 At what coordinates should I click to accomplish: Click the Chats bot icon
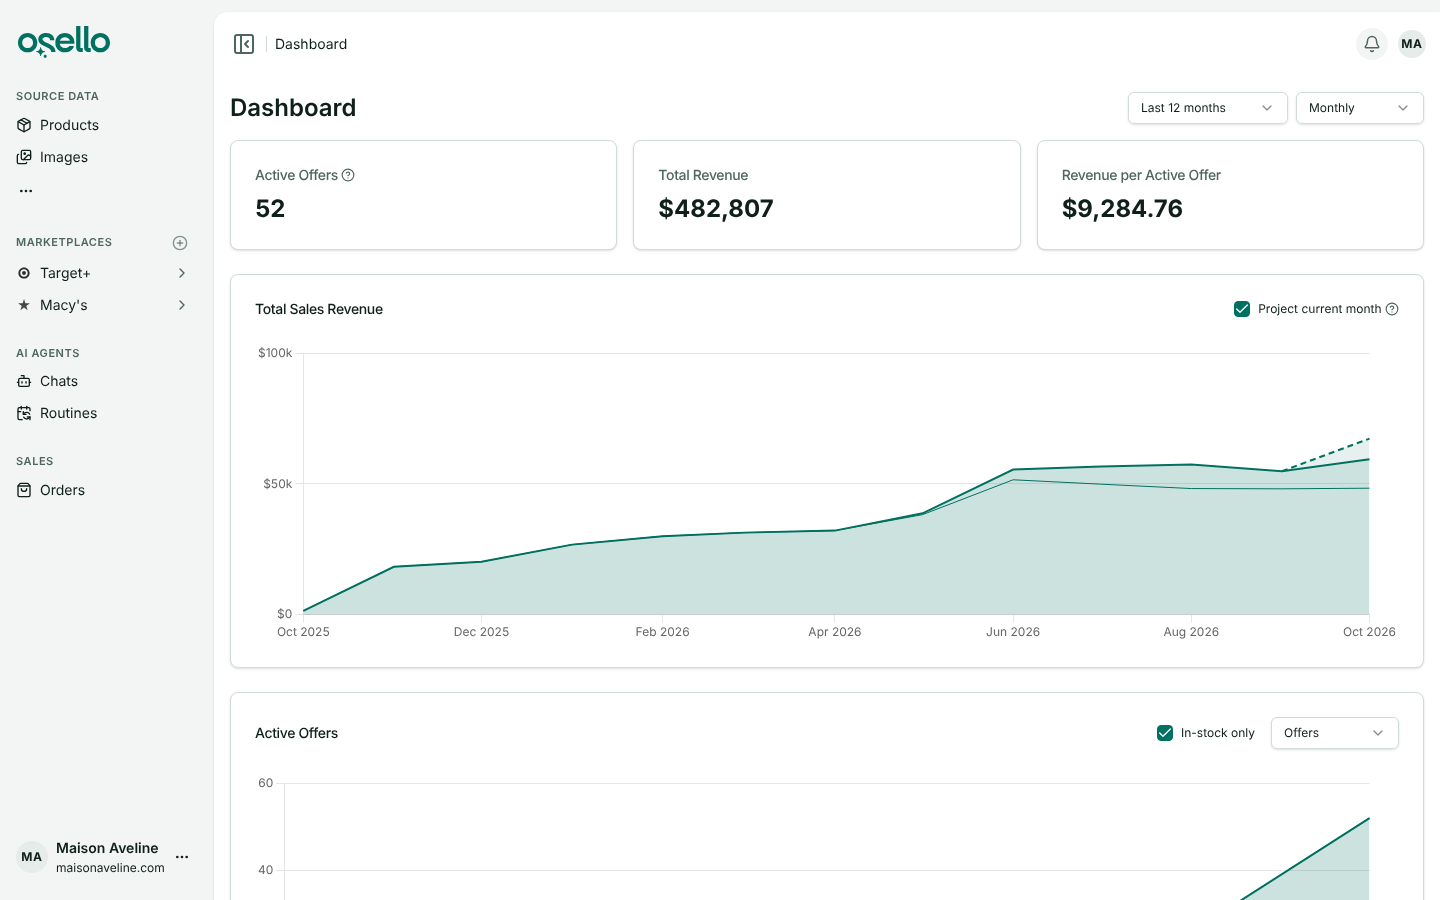tap(24, 381)
